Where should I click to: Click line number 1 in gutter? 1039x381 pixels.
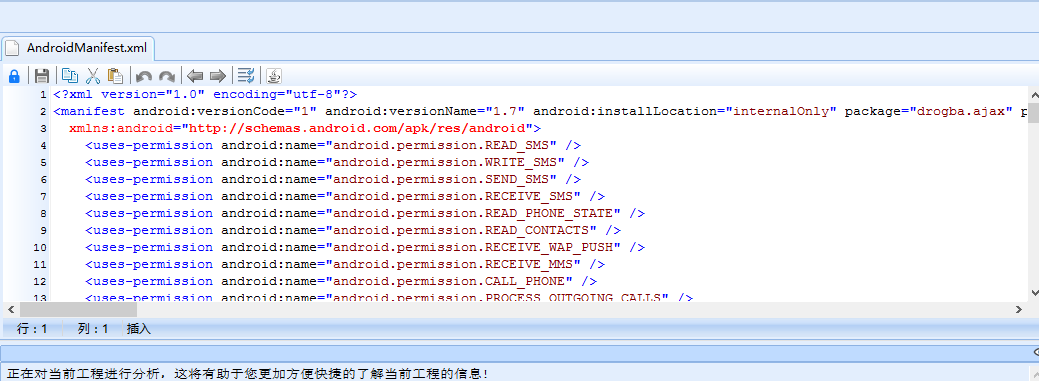coord(43,95)
